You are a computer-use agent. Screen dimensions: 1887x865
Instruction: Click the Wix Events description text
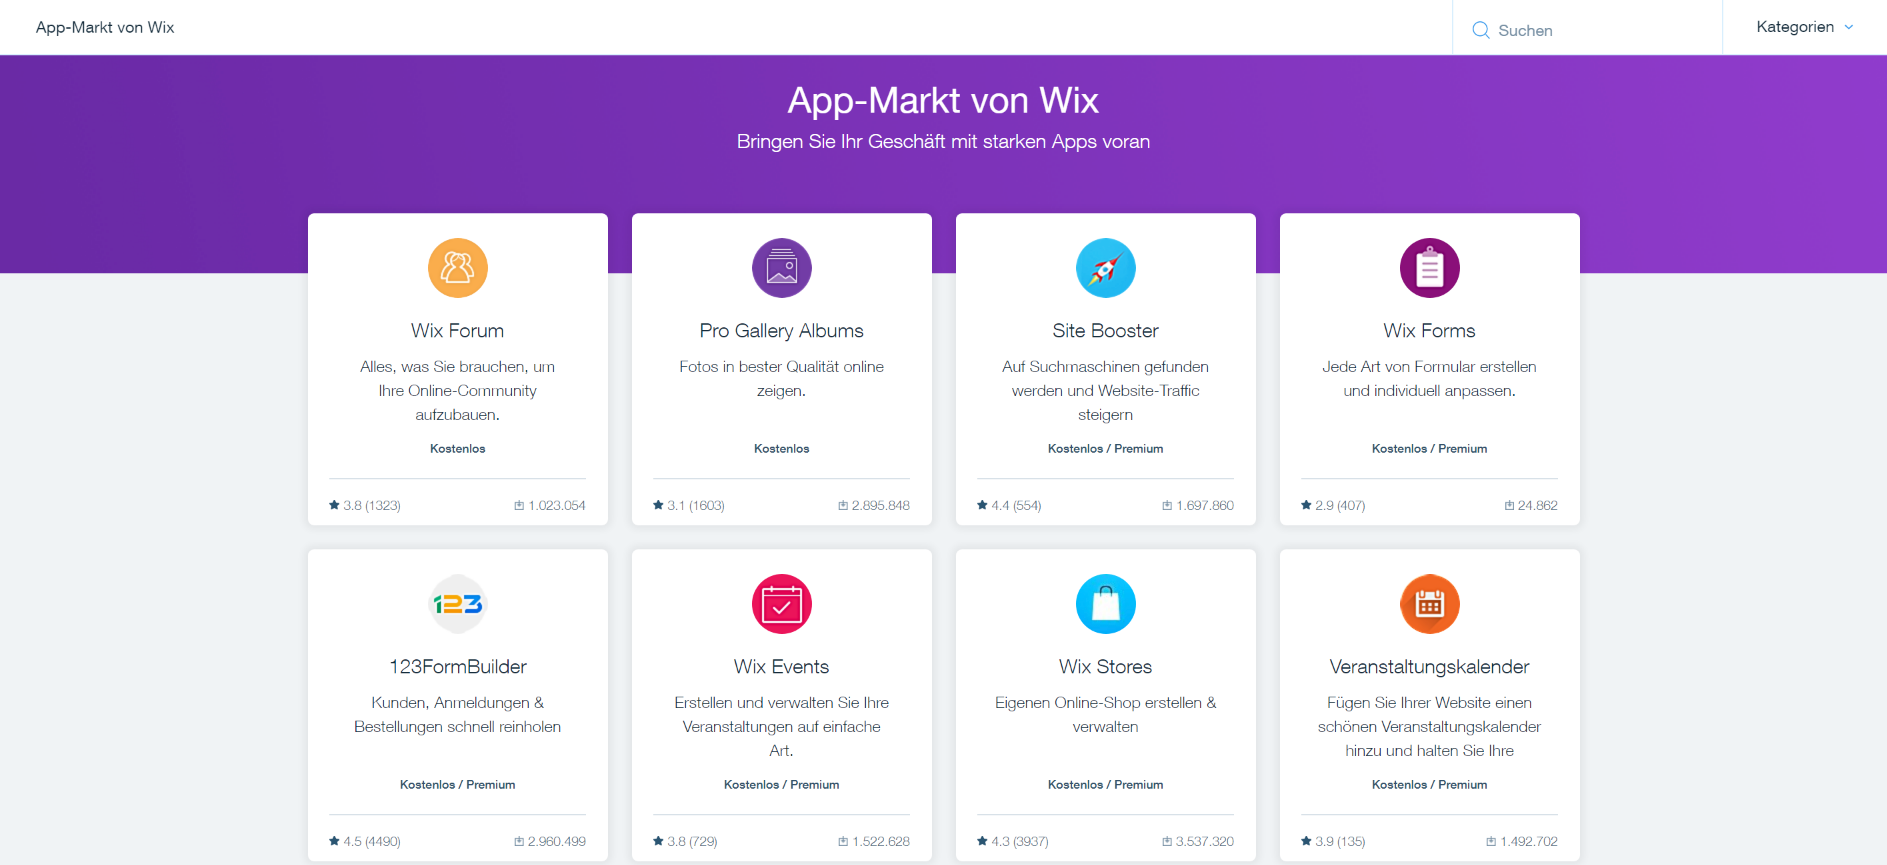coord(782,727)
